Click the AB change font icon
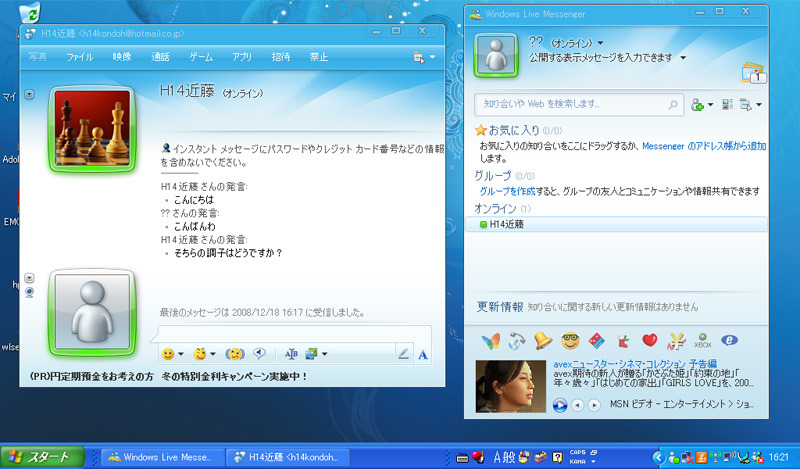 (291, 354)
